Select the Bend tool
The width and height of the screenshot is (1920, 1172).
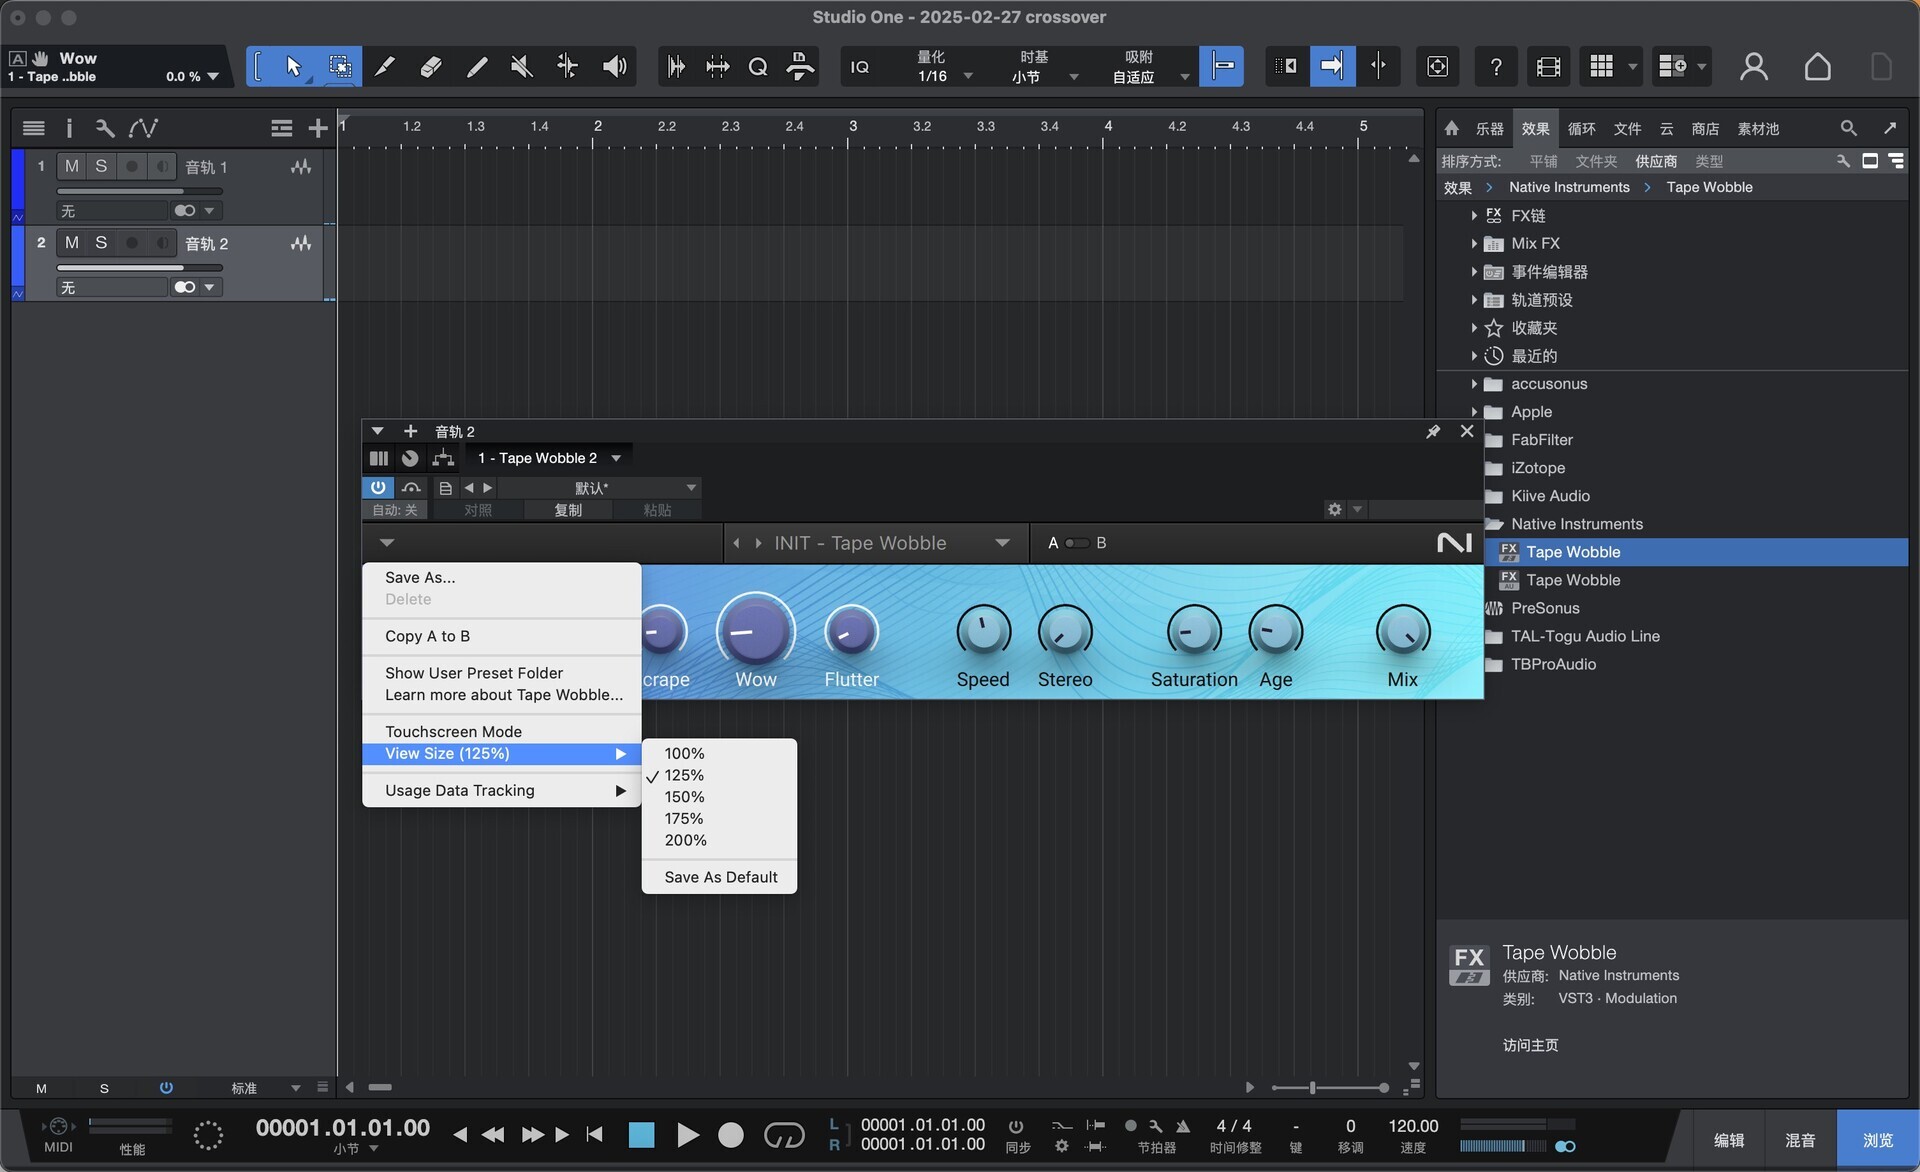coord(567,67)
